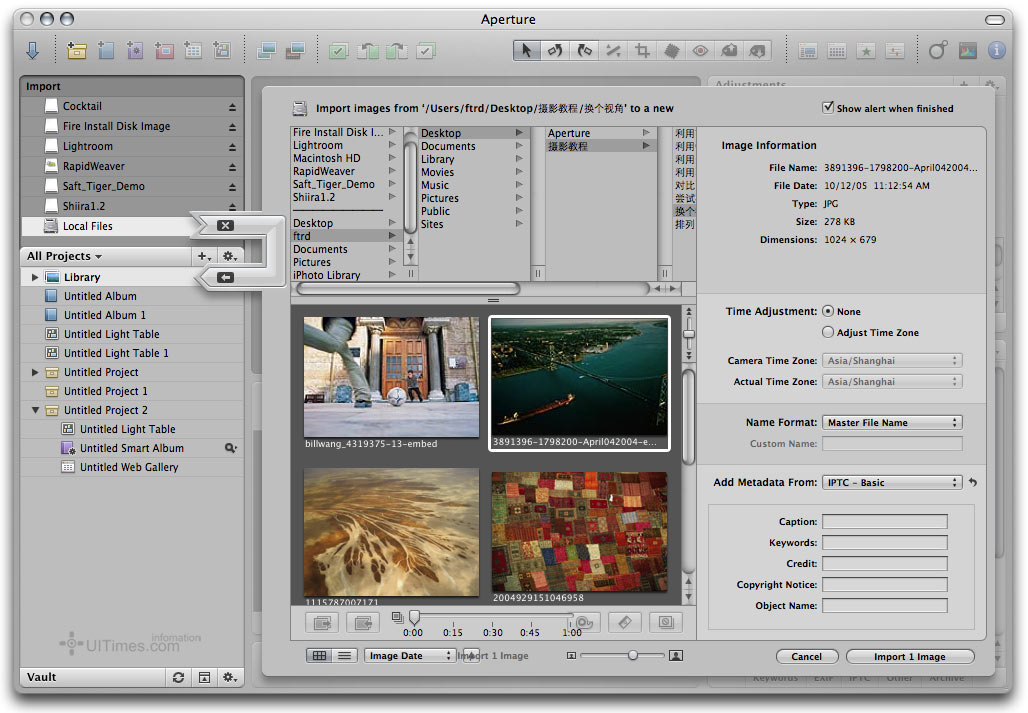Open the Image Date sort dropdown
1028x713 pixels.
pyautogui.click(x=409, y=655)
